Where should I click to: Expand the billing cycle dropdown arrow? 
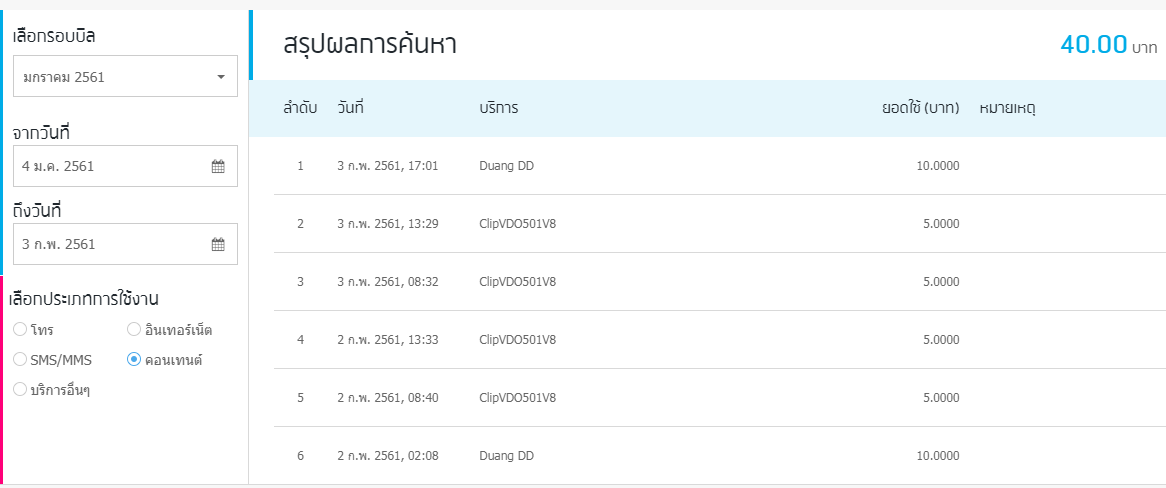click(221, 77)
